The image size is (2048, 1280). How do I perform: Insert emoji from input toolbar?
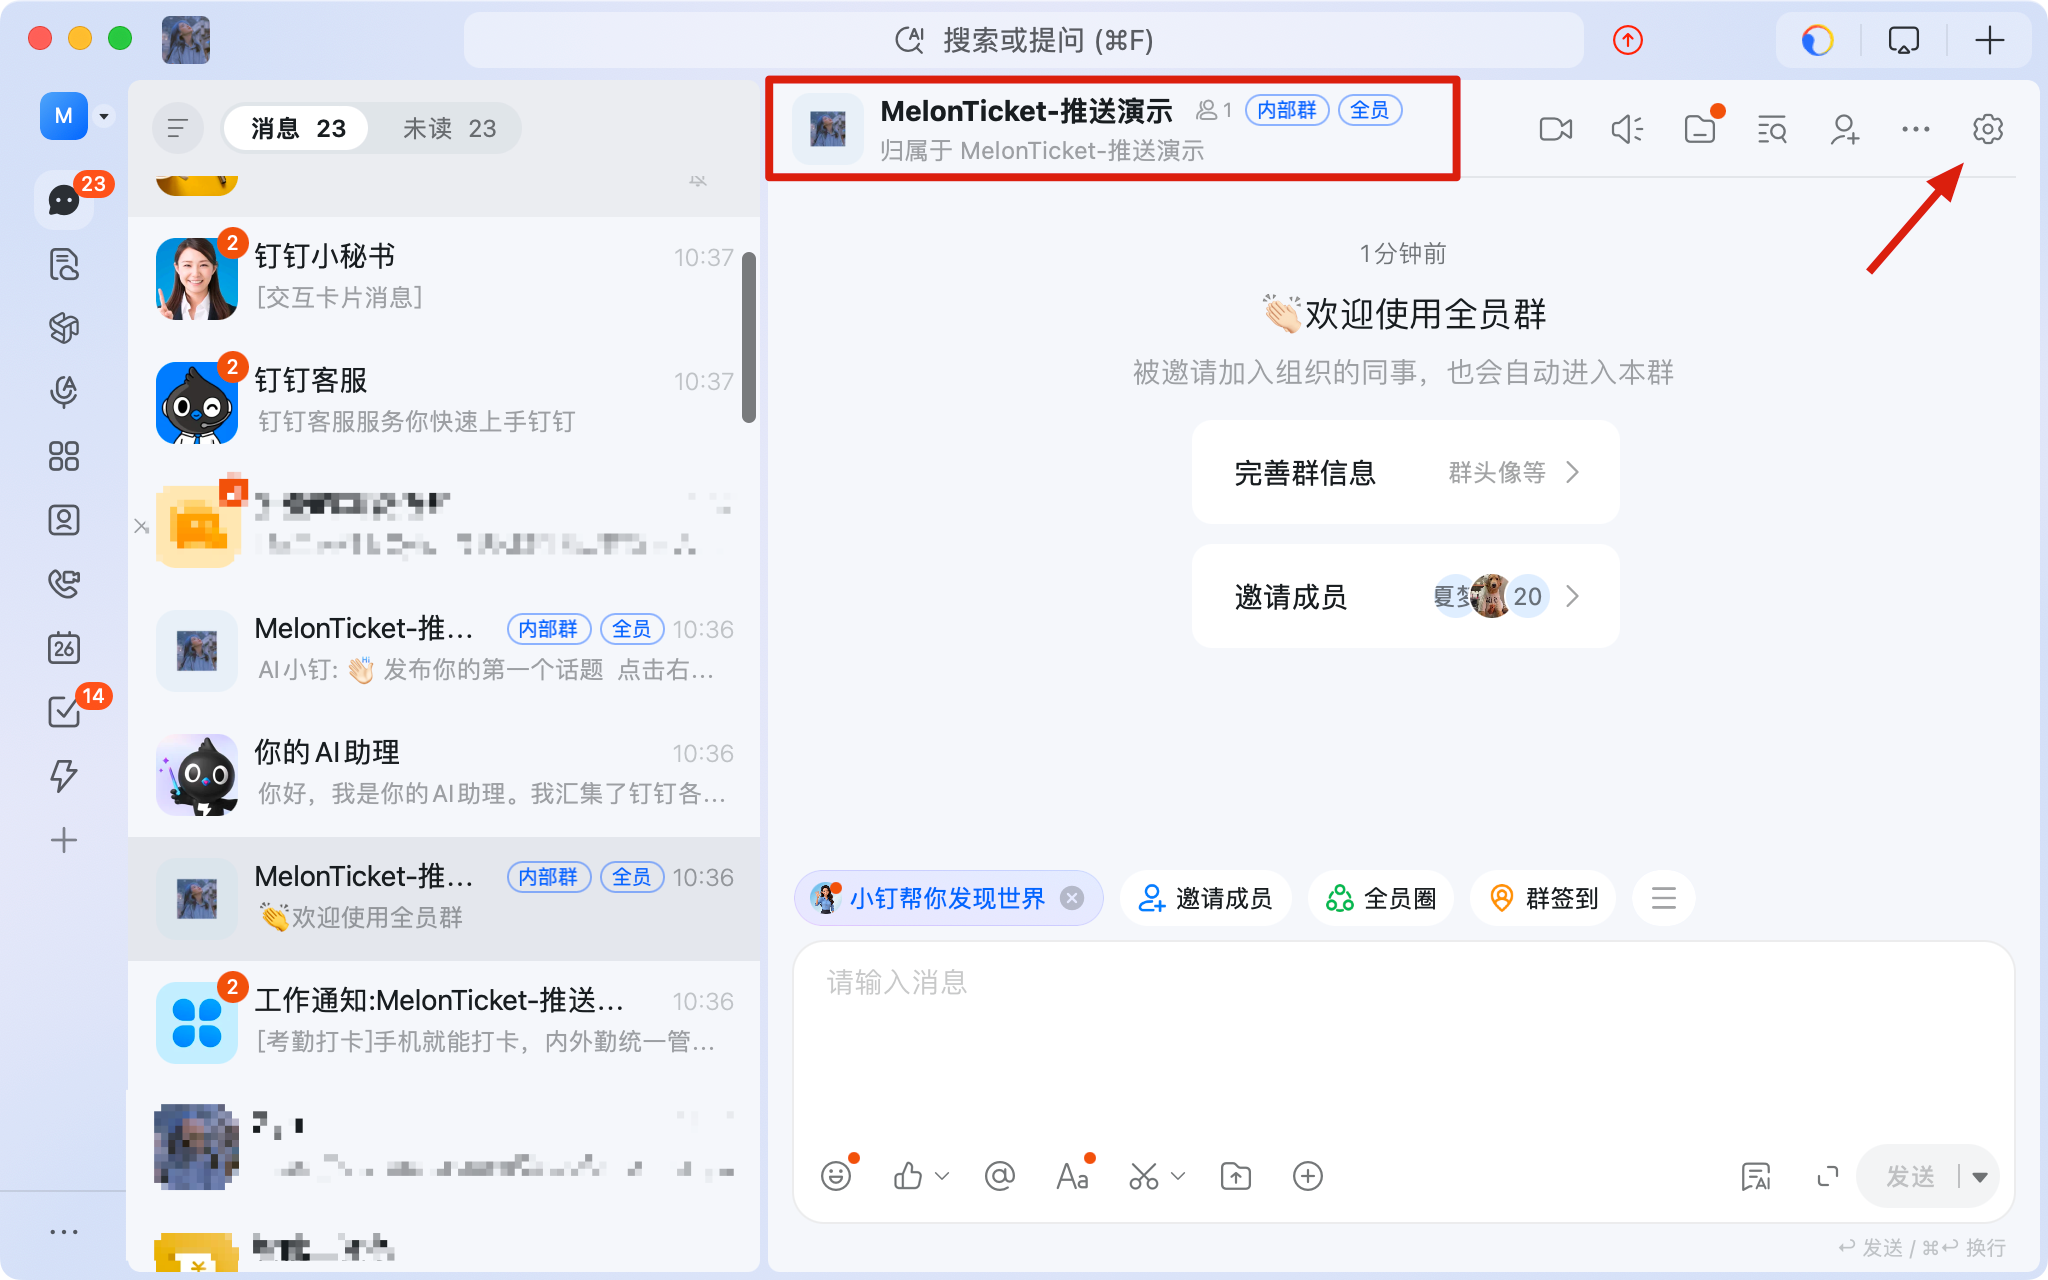tap(836, 1176)
